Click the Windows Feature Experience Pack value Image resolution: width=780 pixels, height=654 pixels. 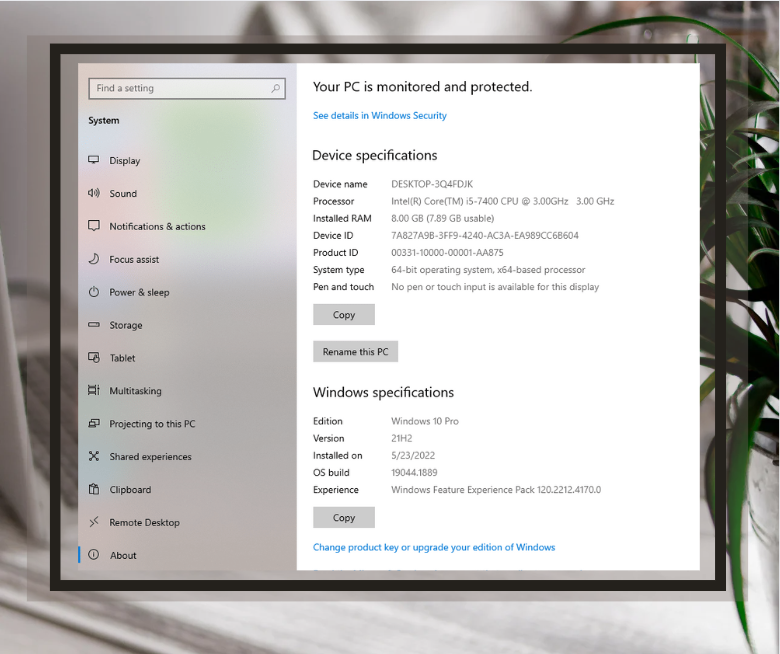pyautogui.click(x=496, y=489)
